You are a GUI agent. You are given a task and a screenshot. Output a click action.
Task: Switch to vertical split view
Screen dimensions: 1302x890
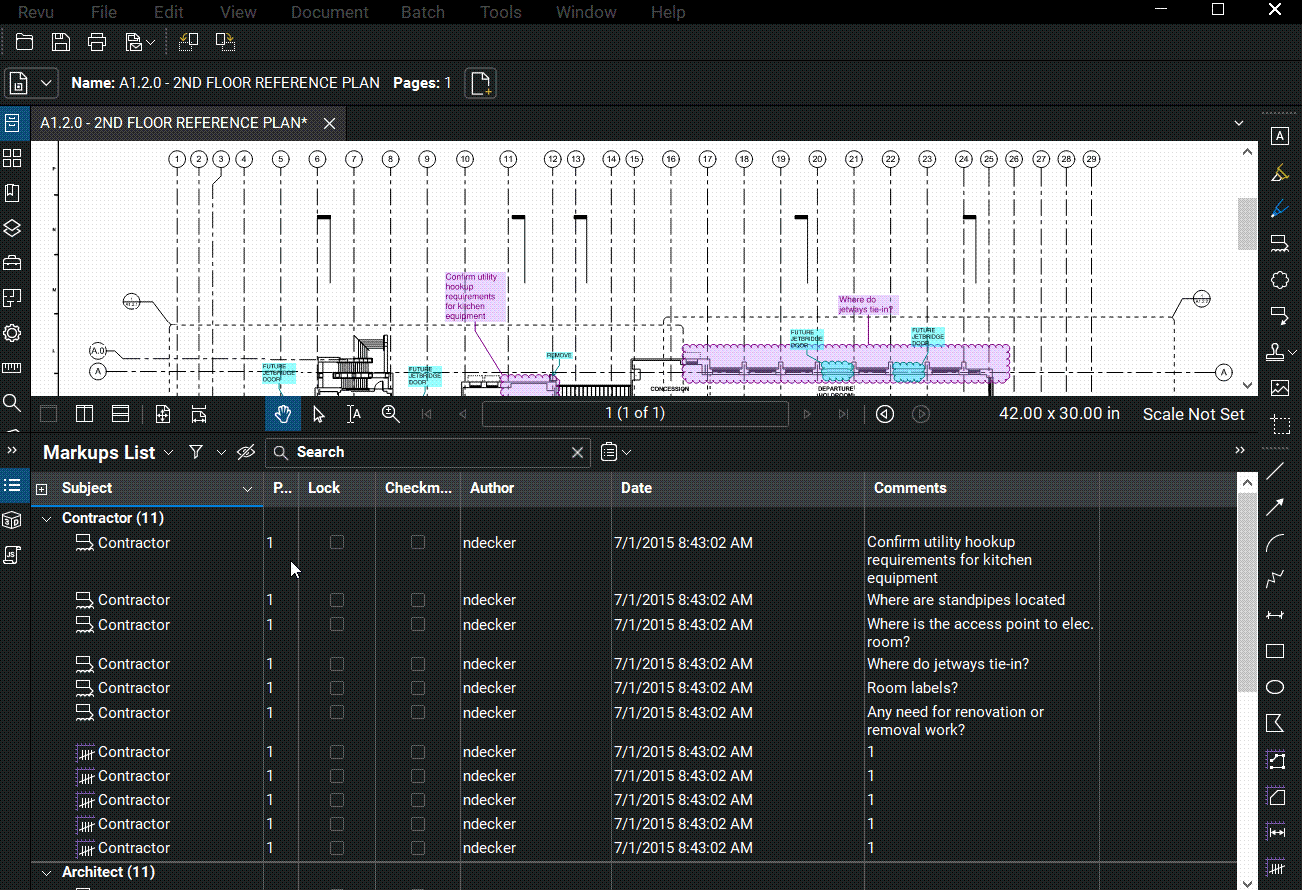point(85,414)
